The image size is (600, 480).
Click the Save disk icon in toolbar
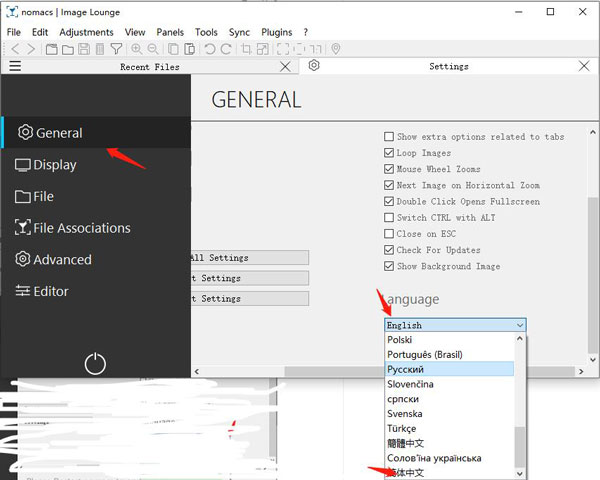point(84,49)
